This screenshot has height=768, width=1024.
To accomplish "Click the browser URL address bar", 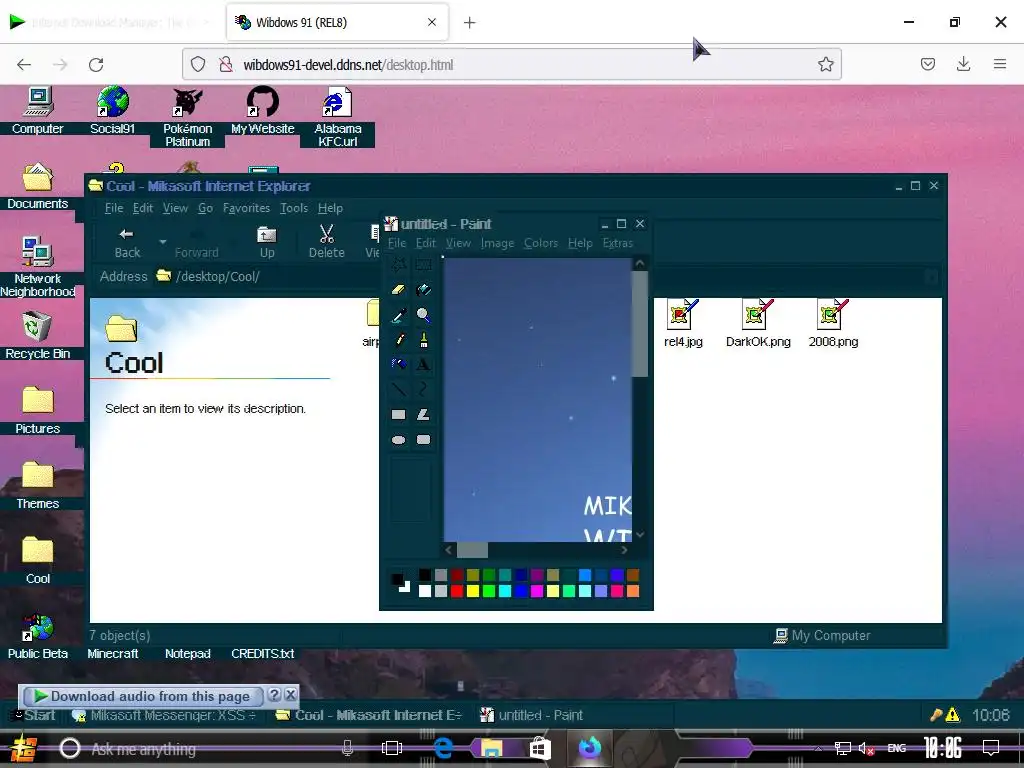I will click(x=511, y=64).
